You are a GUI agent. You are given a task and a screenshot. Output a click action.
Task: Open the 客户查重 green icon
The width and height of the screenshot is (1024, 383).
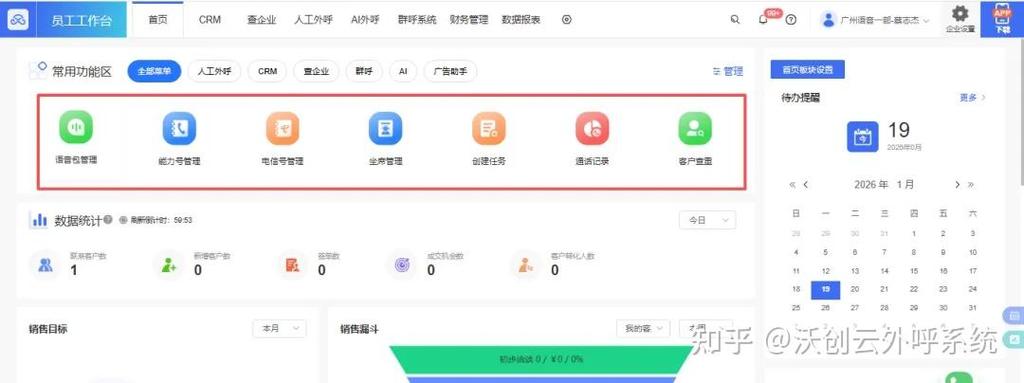click(695, 128)
